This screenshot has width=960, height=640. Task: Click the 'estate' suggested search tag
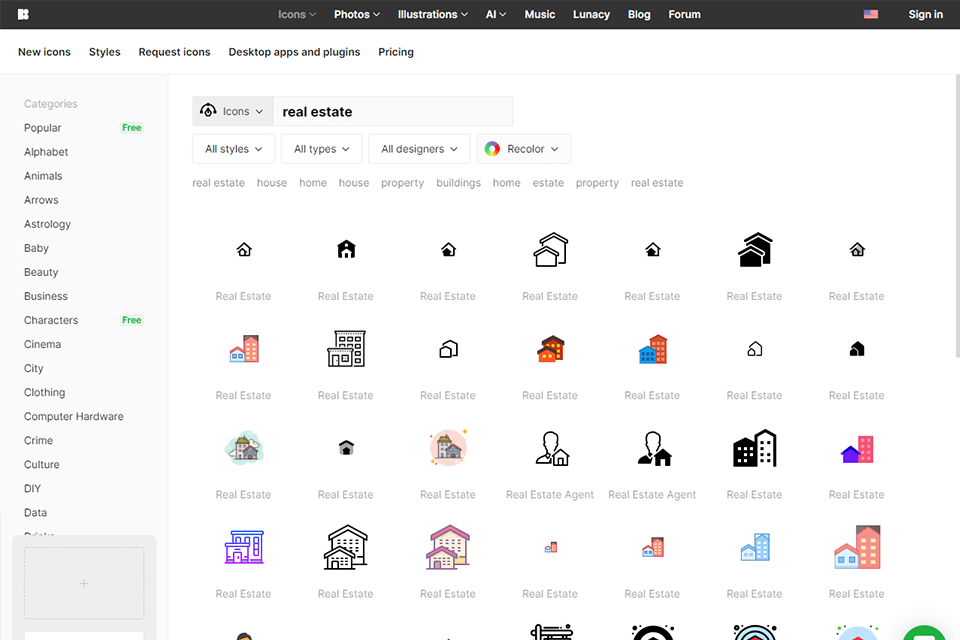pyautogui.click(x=548, y=183)
